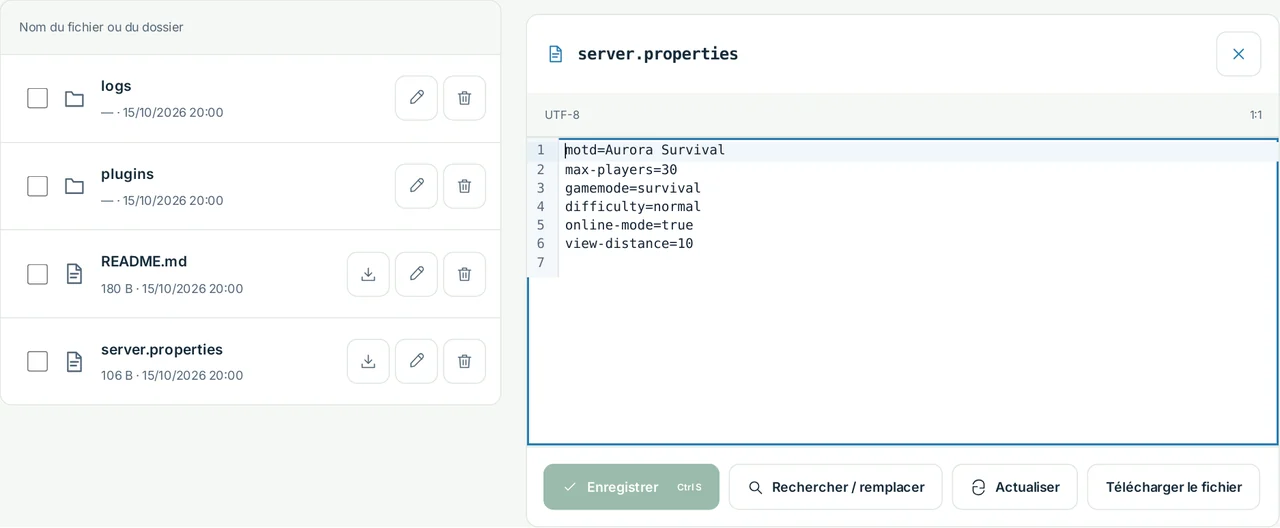1280x528 pixels.
Task: Rename the logs folder with pencil icon
Action: pyautogui.click(x=416, y=98)
